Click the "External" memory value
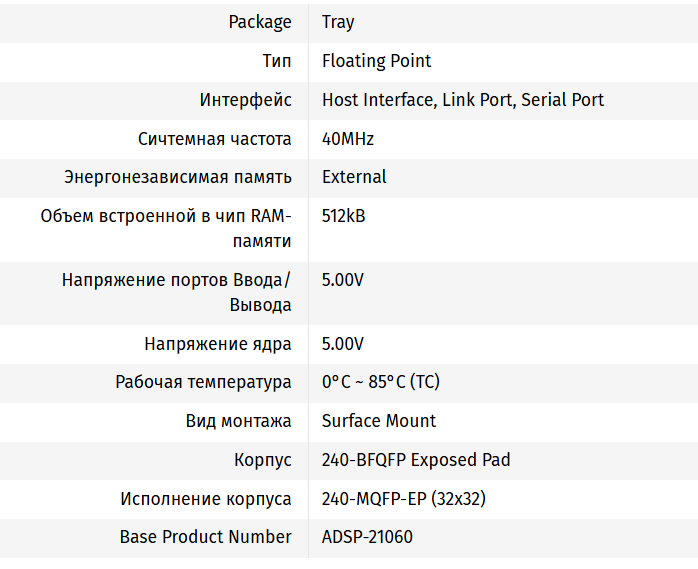Image resolution: width=698 pixels, height=569 pixels. 354,177
